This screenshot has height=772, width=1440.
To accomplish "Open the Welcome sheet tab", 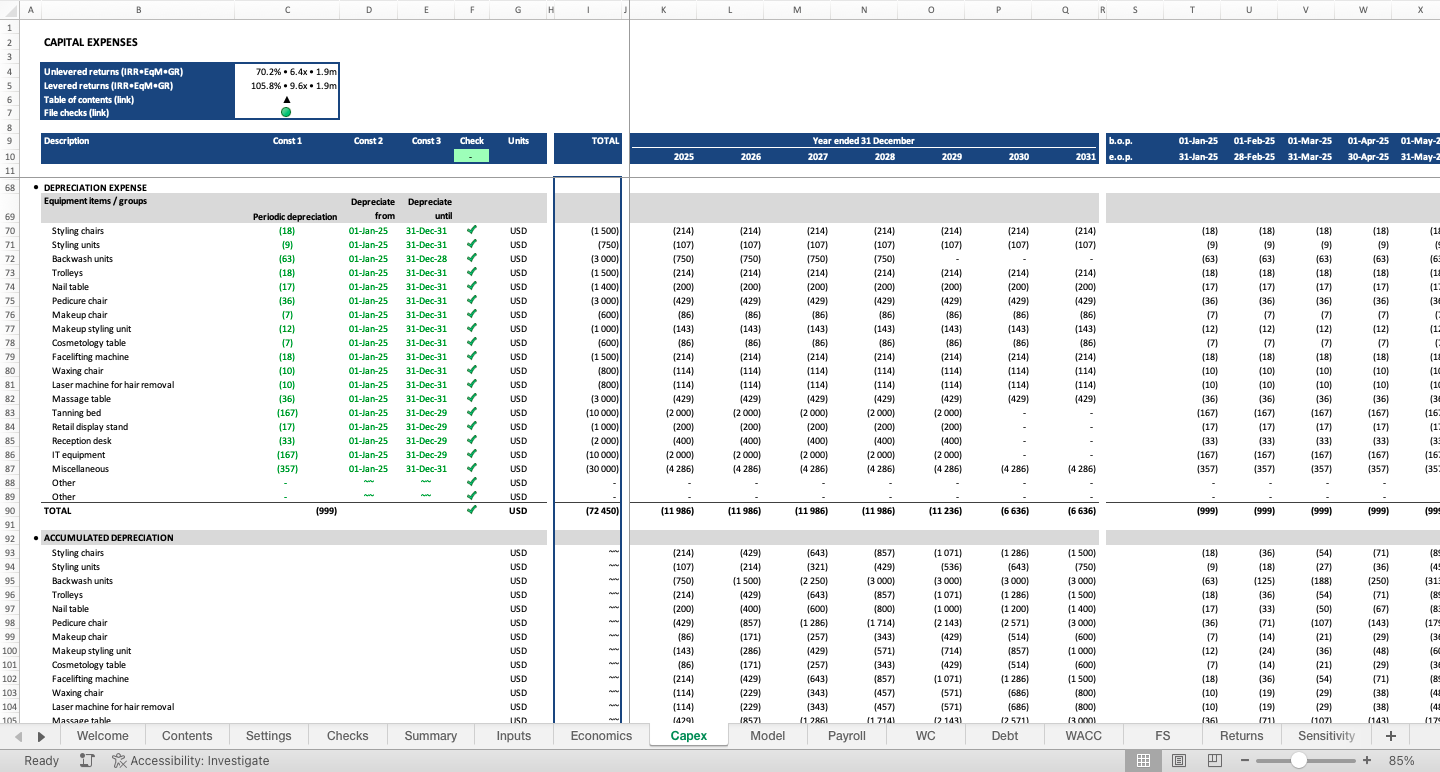I will pyautogui.click(x=102, y=735).
